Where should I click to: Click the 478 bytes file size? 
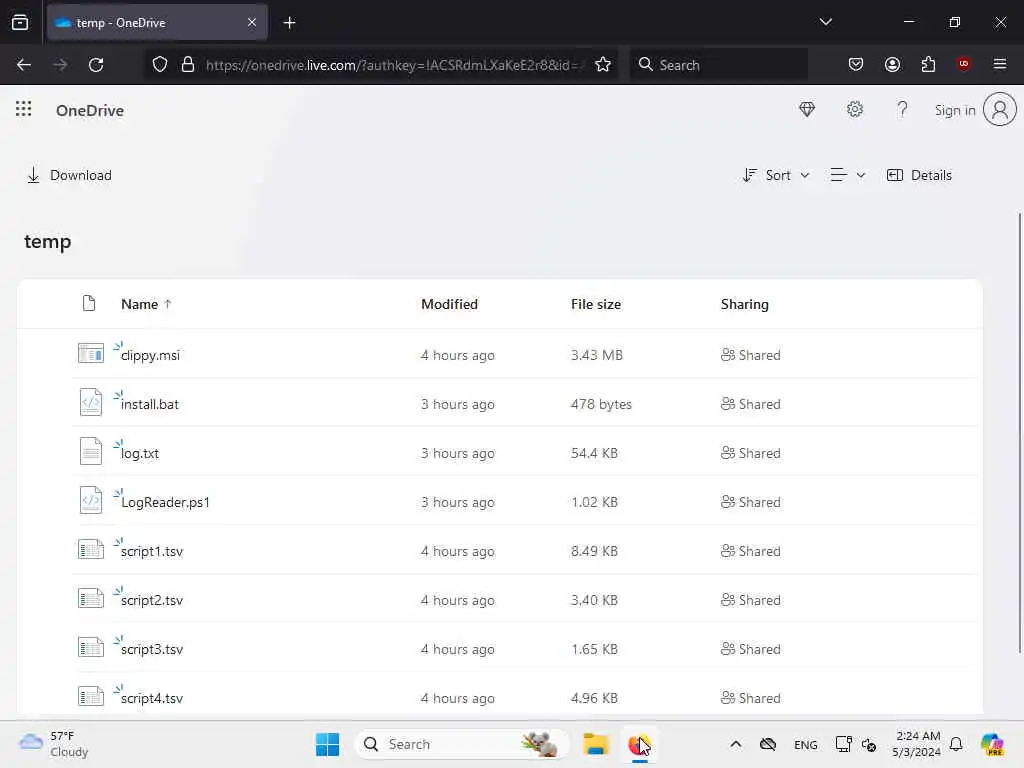point(601,404)
